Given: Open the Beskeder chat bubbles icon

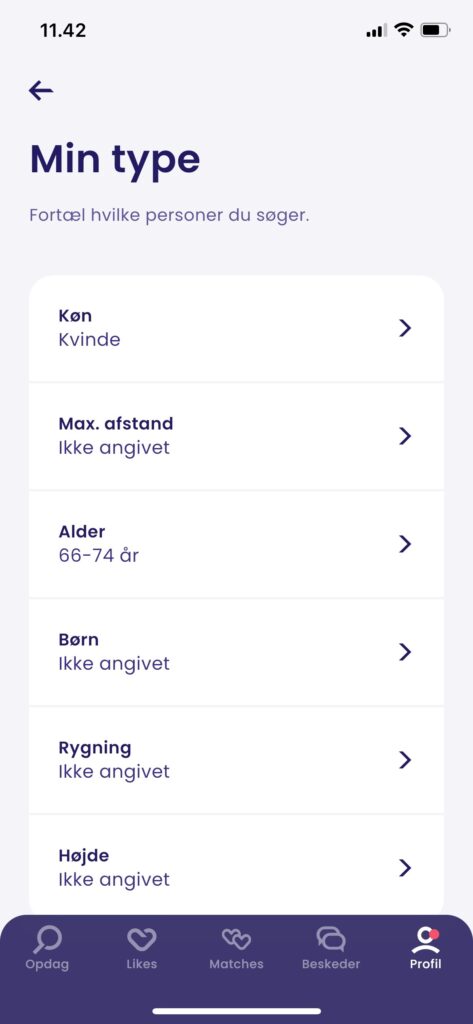Looking at the screenshot, I should [x=331, y=940].
